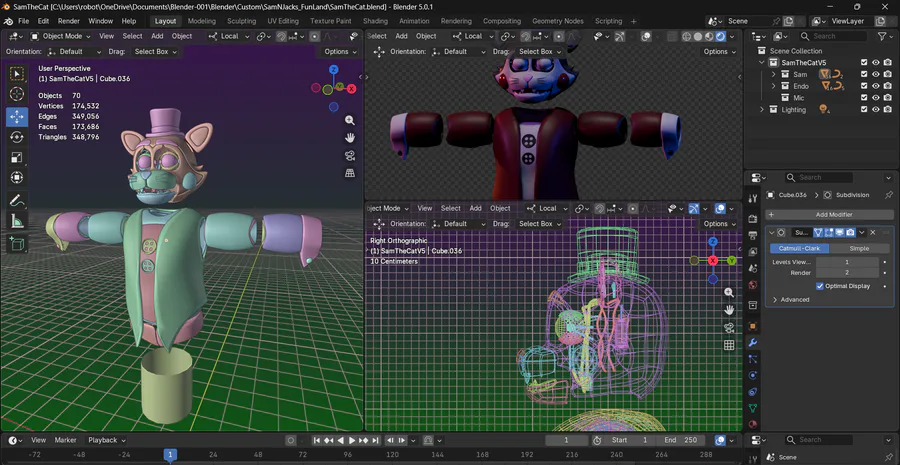Uncheck the Mic collection checkbox
Image resolution: width=900 pixels, height=465 pixels.
[864, 98]
